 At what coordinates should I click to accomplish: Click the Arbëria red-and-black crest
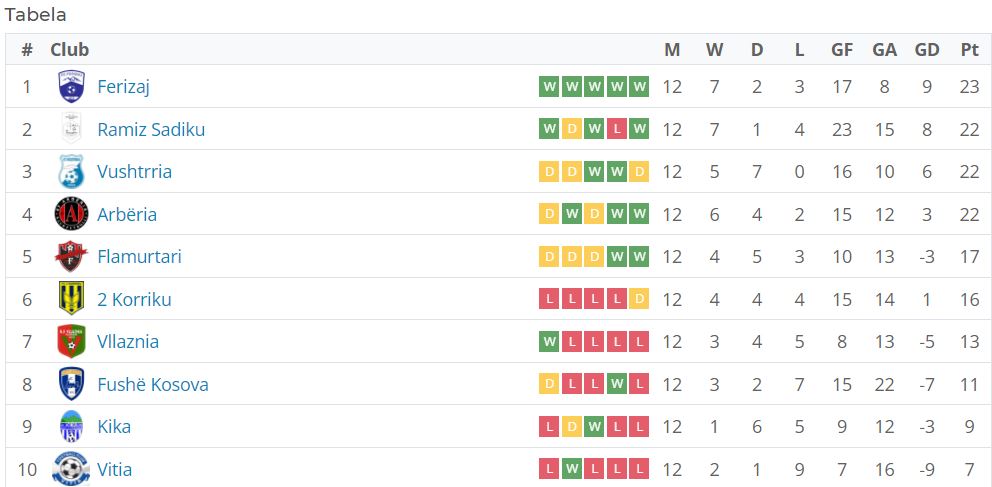(x=71, y=214)
